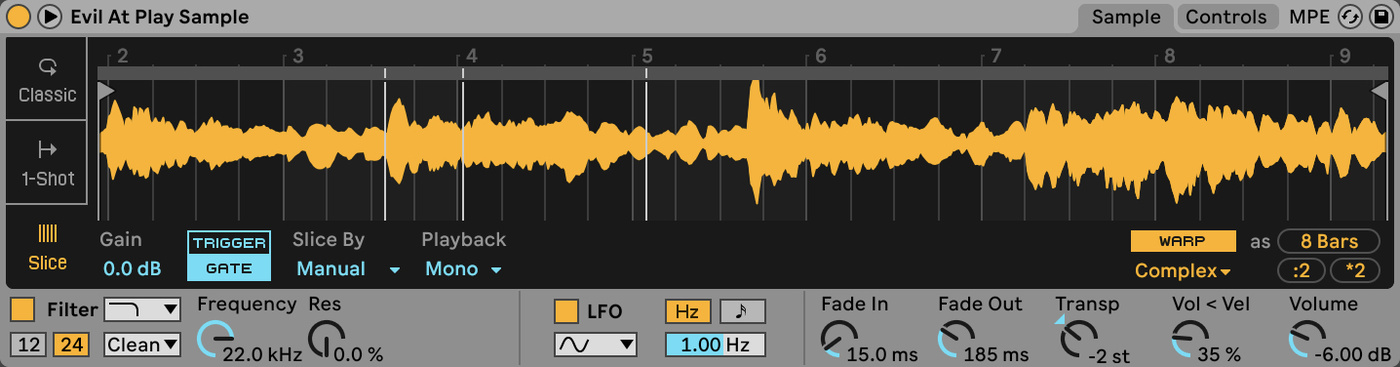Set LFO rate mode to Hz

click(687, 311)
